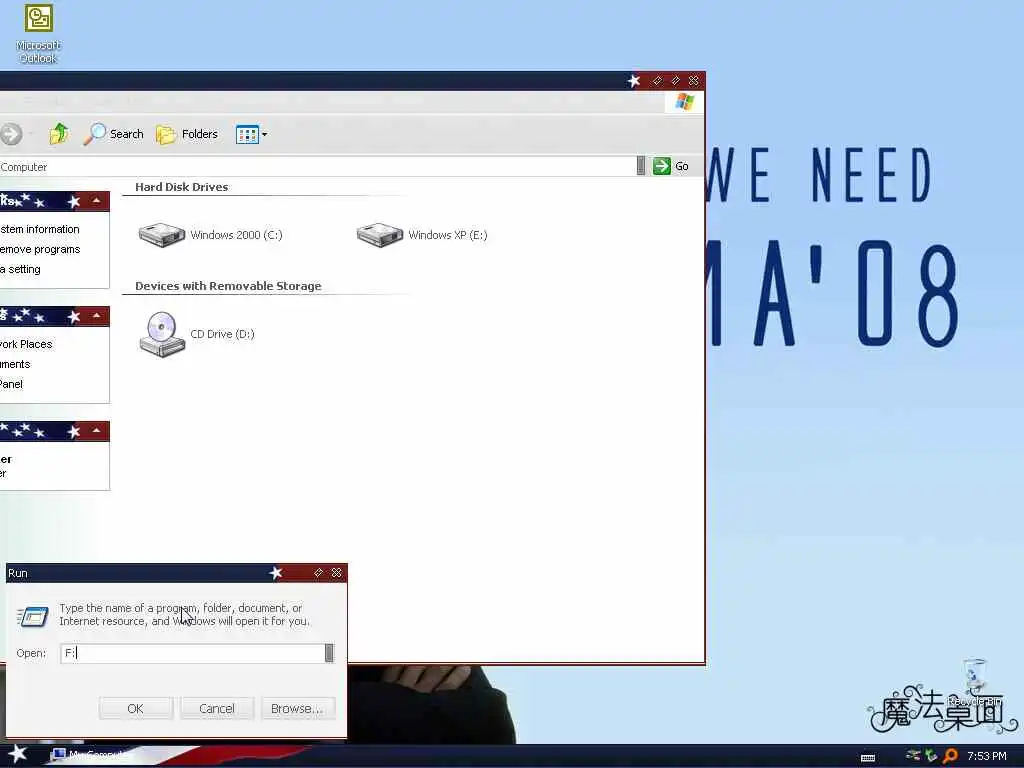Open Add or remove programs link
The width and height of the screenshot is (1024, 768).
pyautogui.click(x=40, y=249)
